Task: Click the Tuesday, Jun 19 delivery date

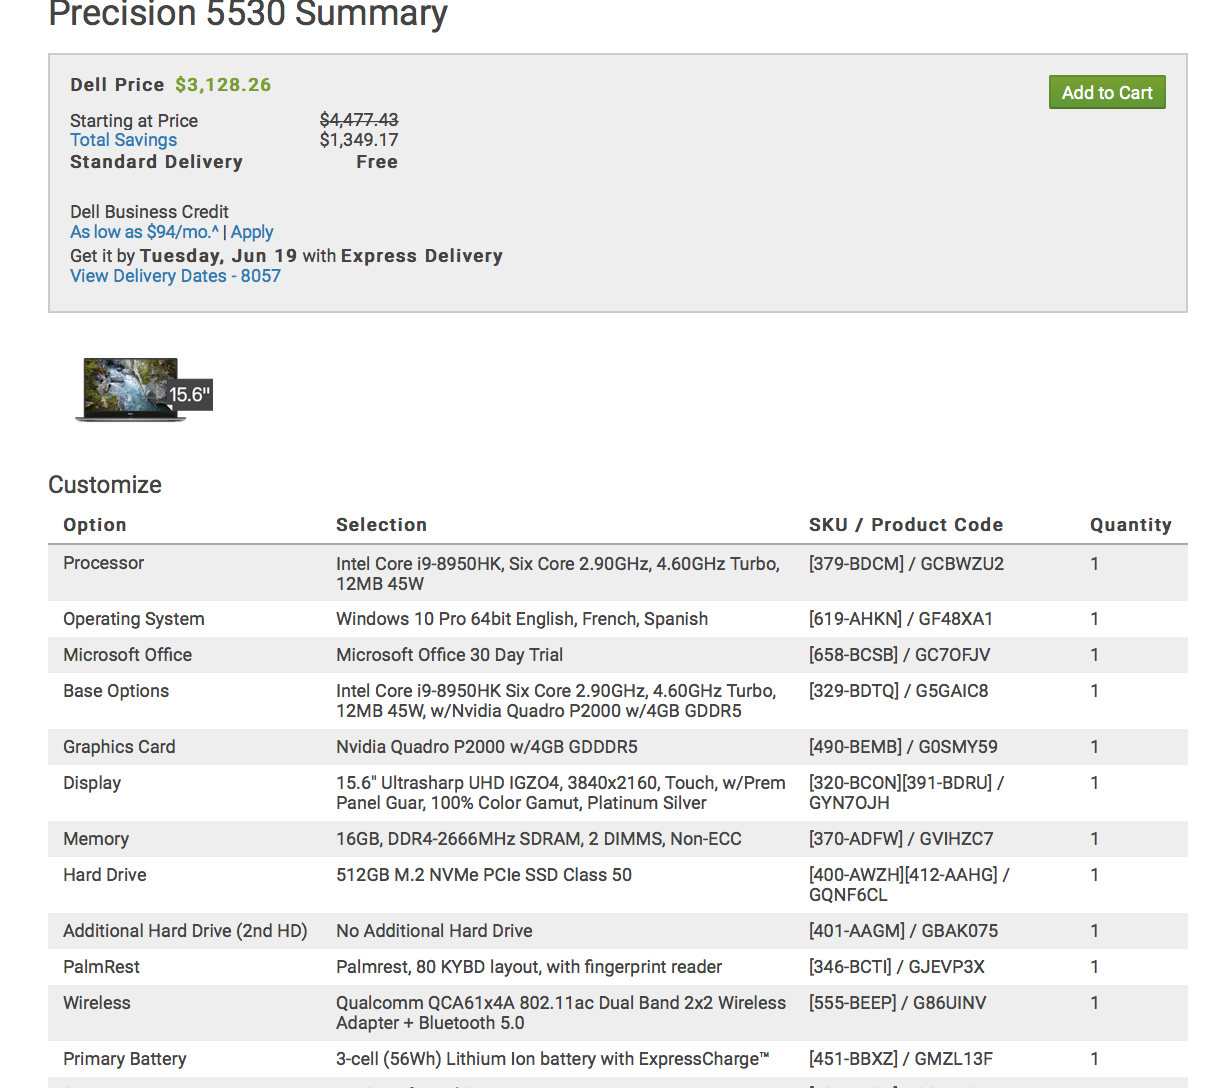Action: click(x=219, y=256)
